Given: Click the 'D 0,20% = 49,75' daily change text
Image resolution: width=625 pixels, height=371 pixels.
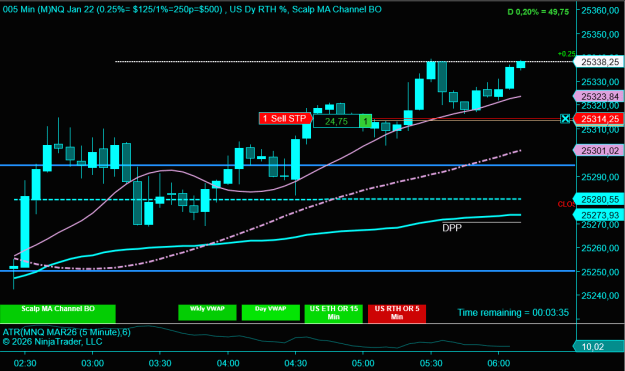Looking at the screenshot, I should click(x=538, y=12).
